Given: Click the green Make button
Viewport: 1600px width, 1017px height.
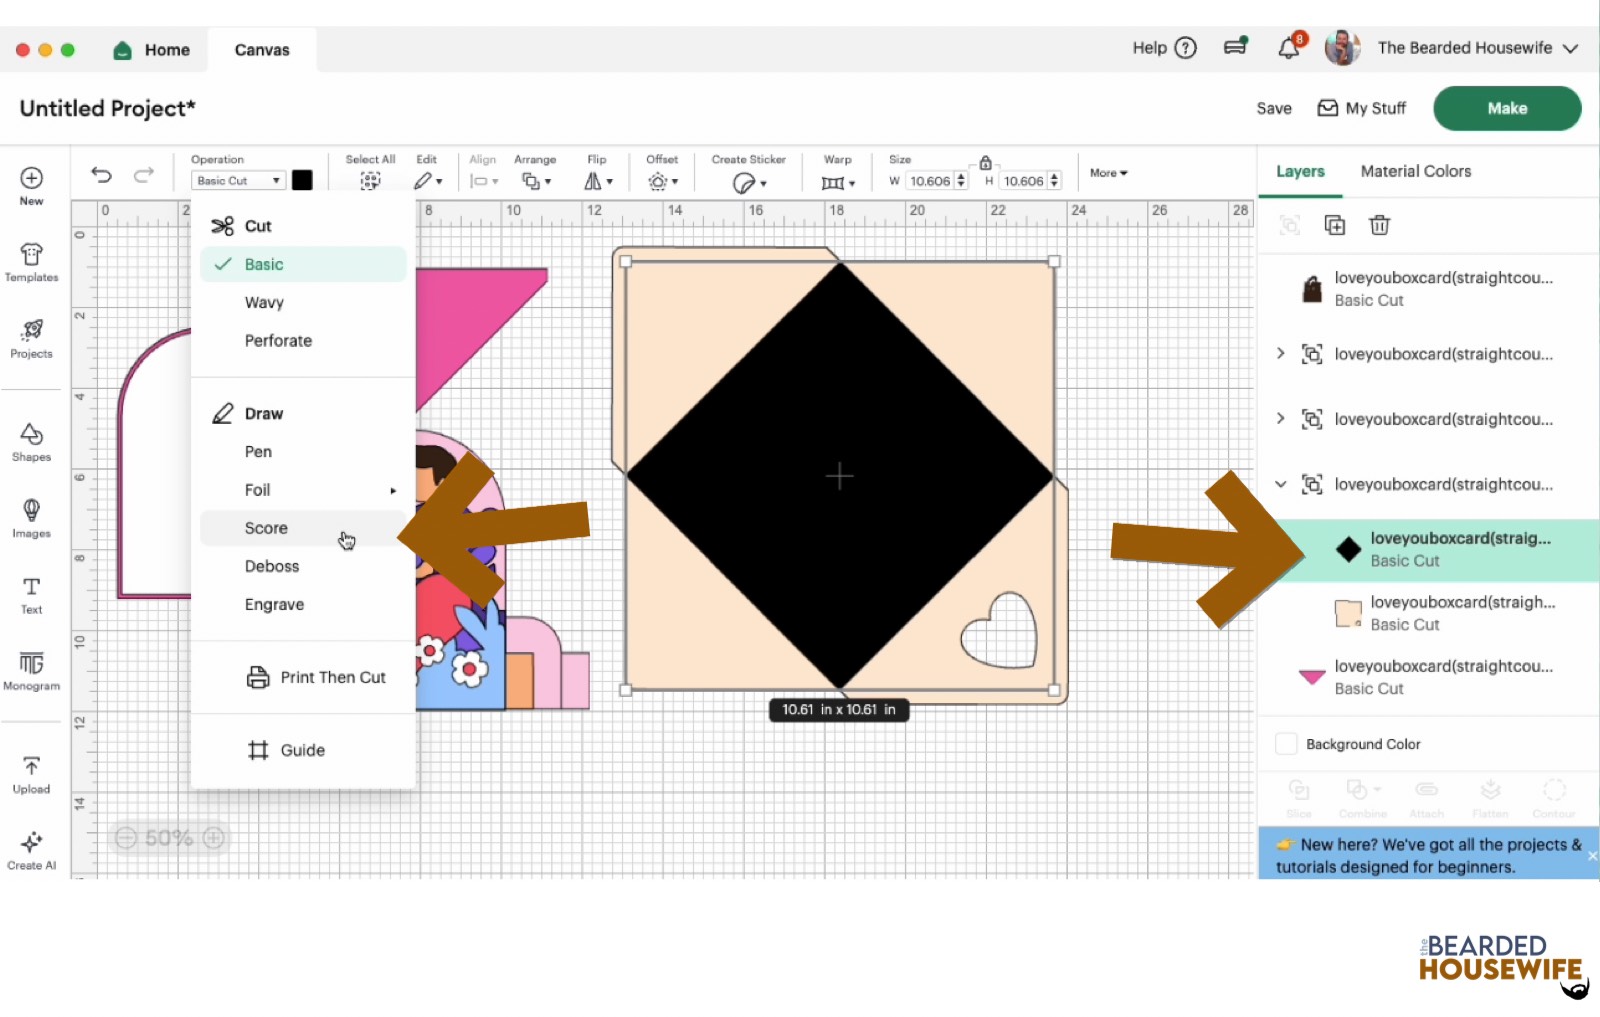Looking at the screenshot, I should [x=1506, y=108].
